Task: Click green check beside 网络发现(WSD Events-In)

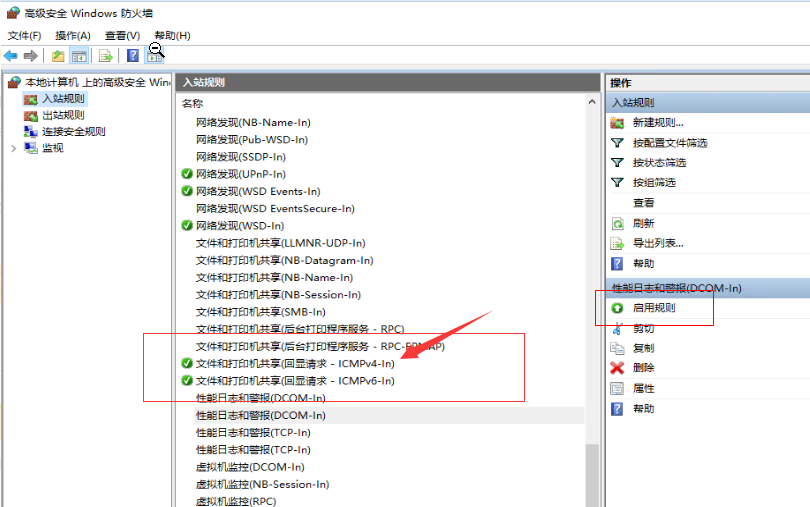Action: coord(187,191)
